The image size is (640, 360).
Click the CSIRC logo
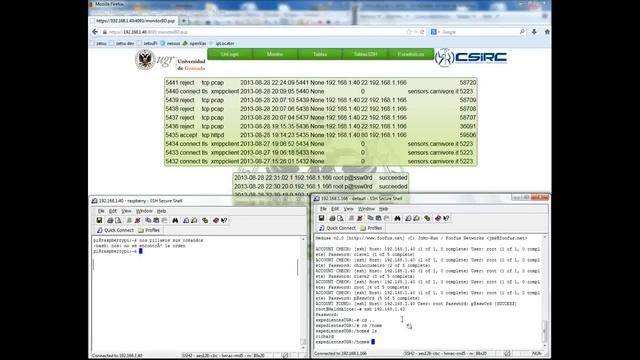[x=471, y=58]
